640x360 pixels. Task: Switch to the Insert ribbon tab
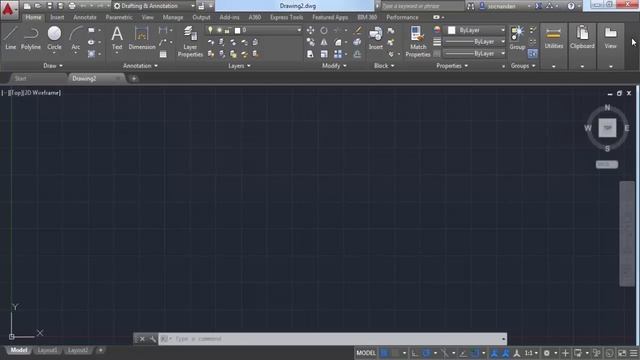click(57, 17)
